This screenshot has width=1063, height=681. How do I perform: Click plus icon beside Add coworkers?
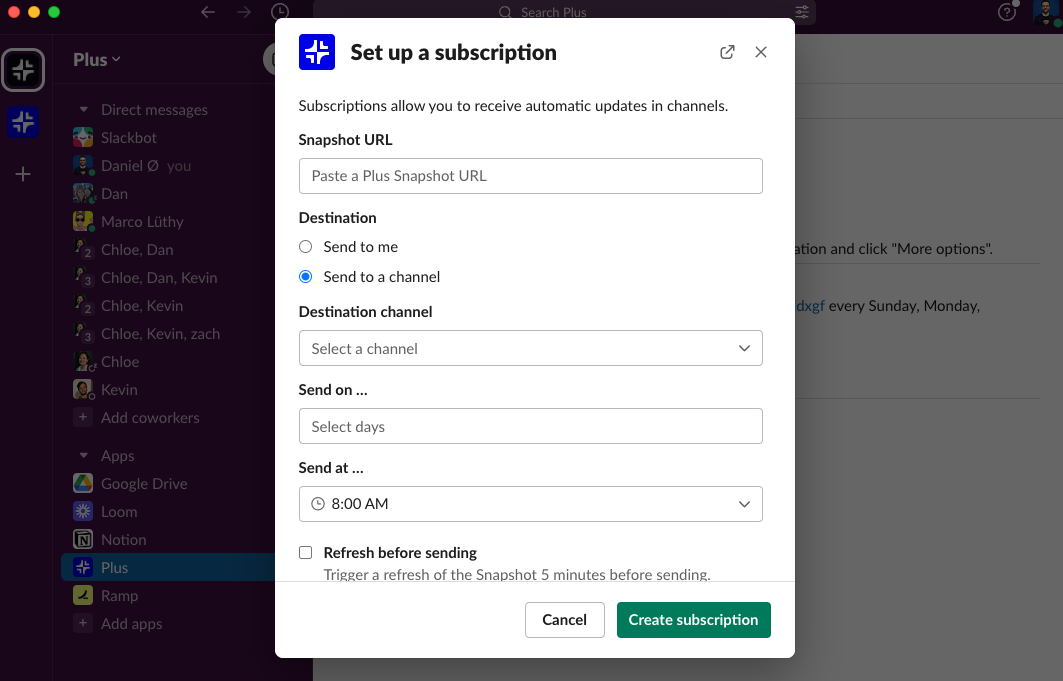[x=83, y=418]
